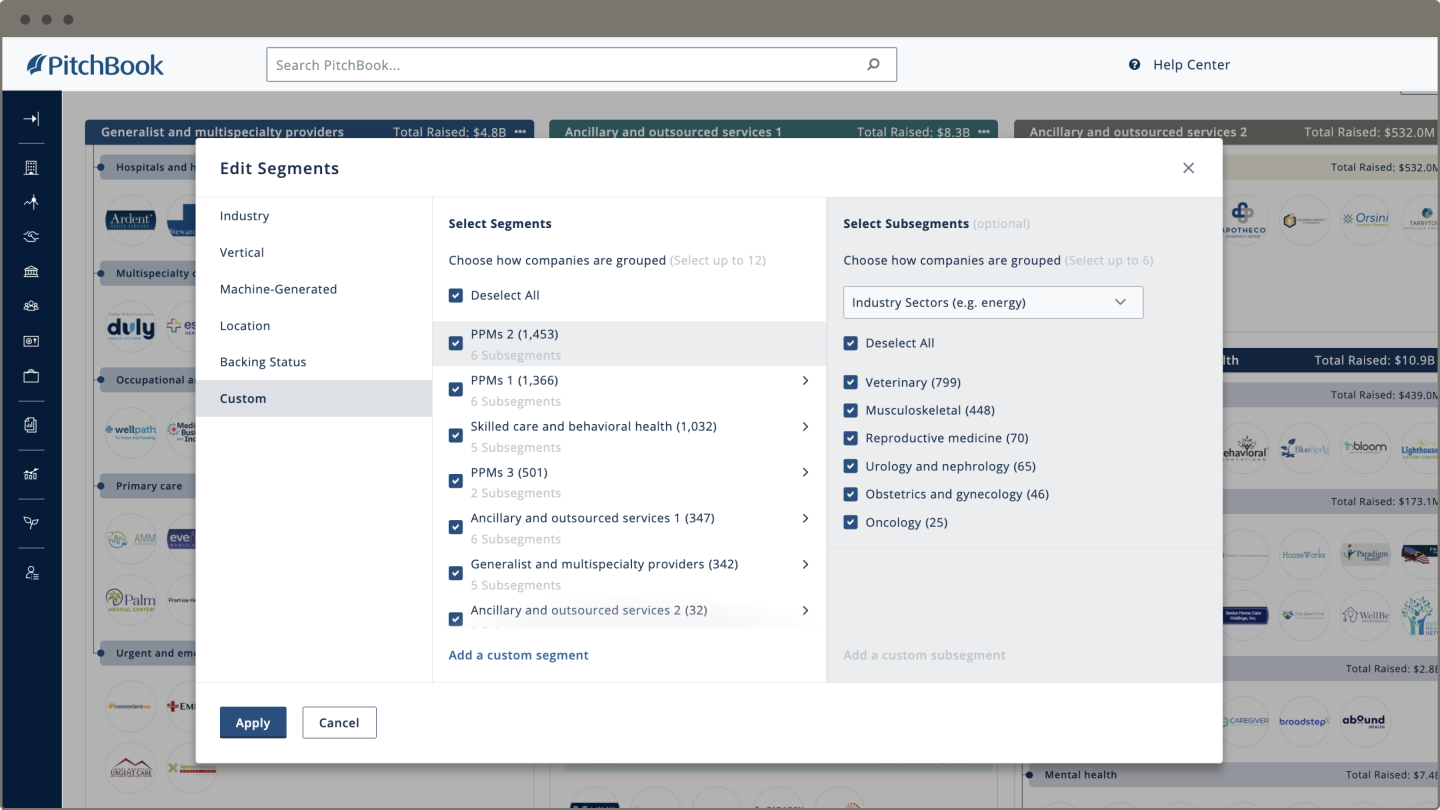Uncheck Obstetrics and gynecology (46) subsegment

click(851, 494)
